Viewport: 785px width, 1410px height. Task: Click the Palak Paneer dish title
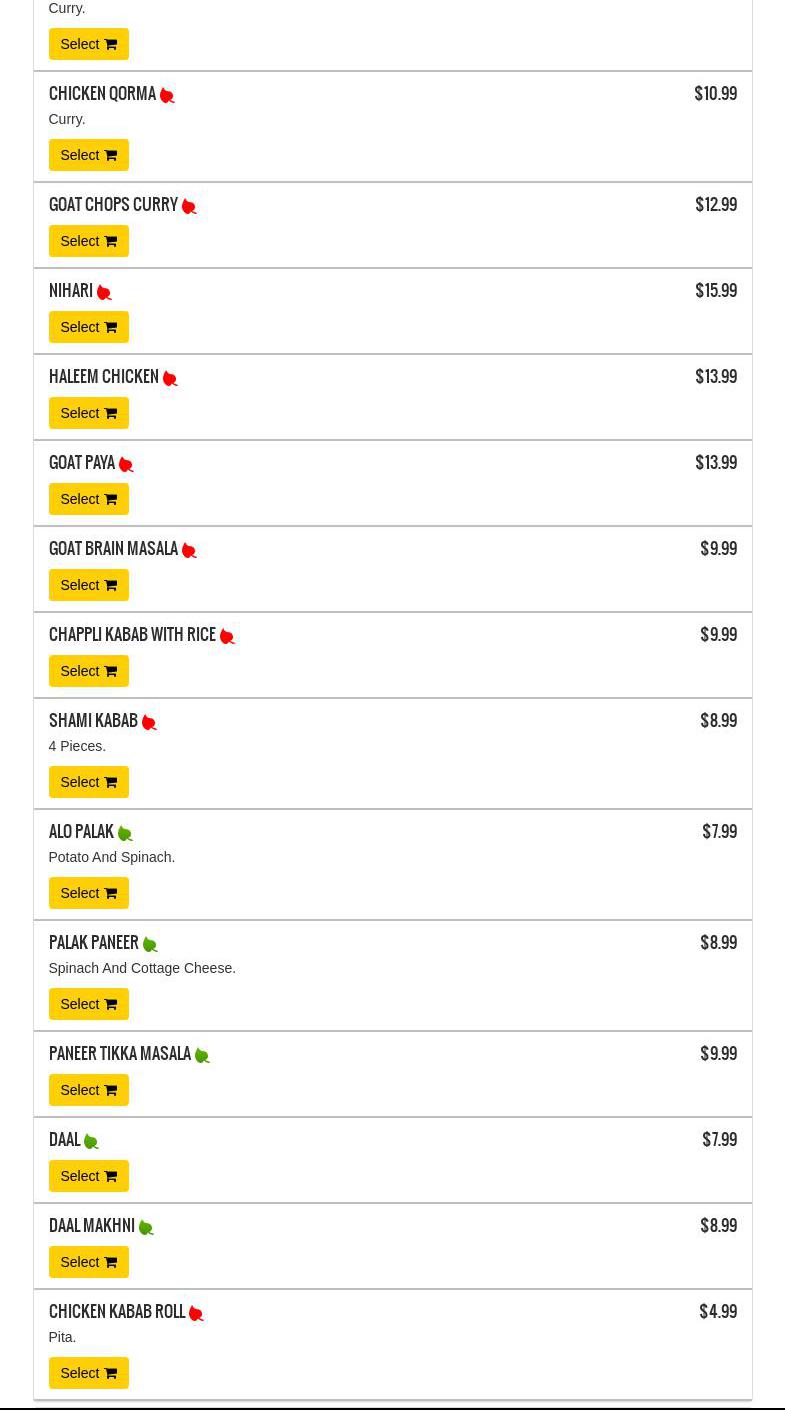(94, 943)
